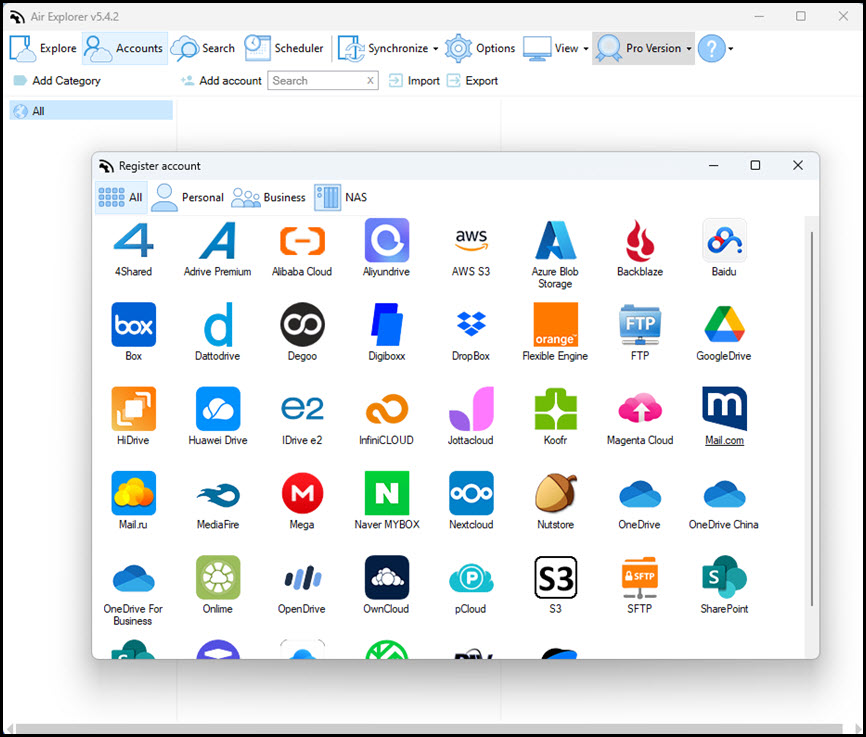Click the Register account vertical scrollbar

(812, 418)
